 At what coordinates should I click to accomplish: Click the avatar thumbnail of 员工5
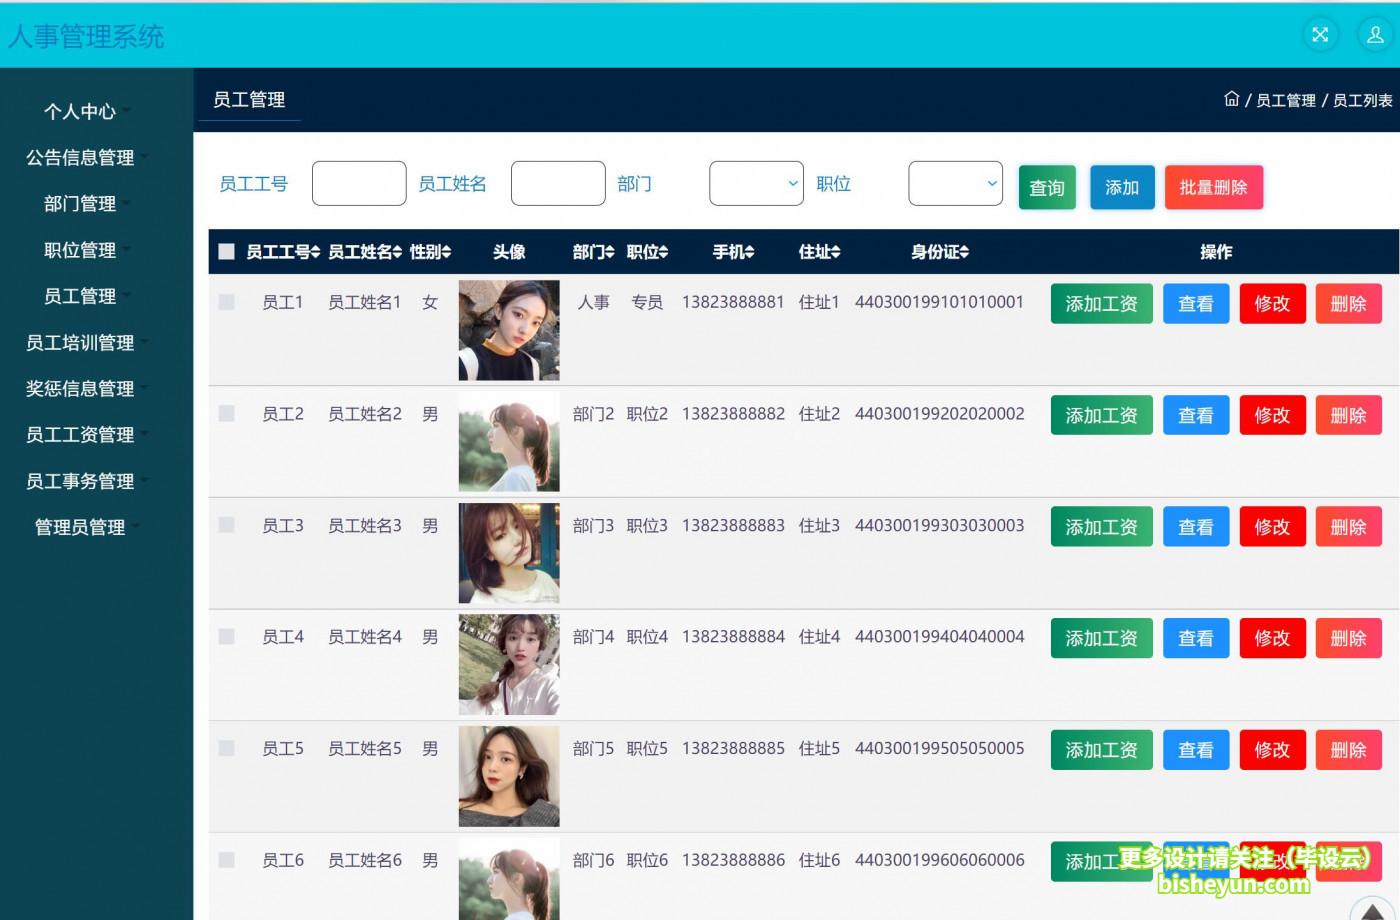coord(509,776)
